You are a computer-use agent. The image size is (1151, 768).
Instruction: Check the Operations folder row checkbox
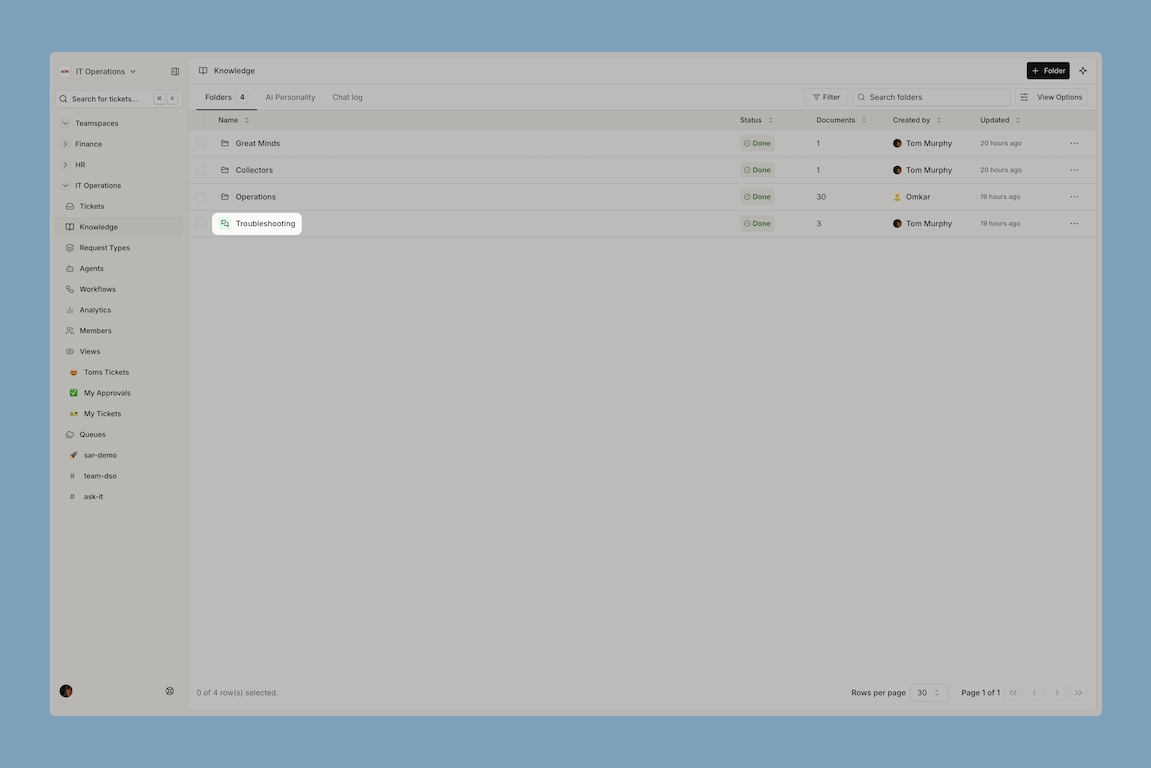click(201, 197)
